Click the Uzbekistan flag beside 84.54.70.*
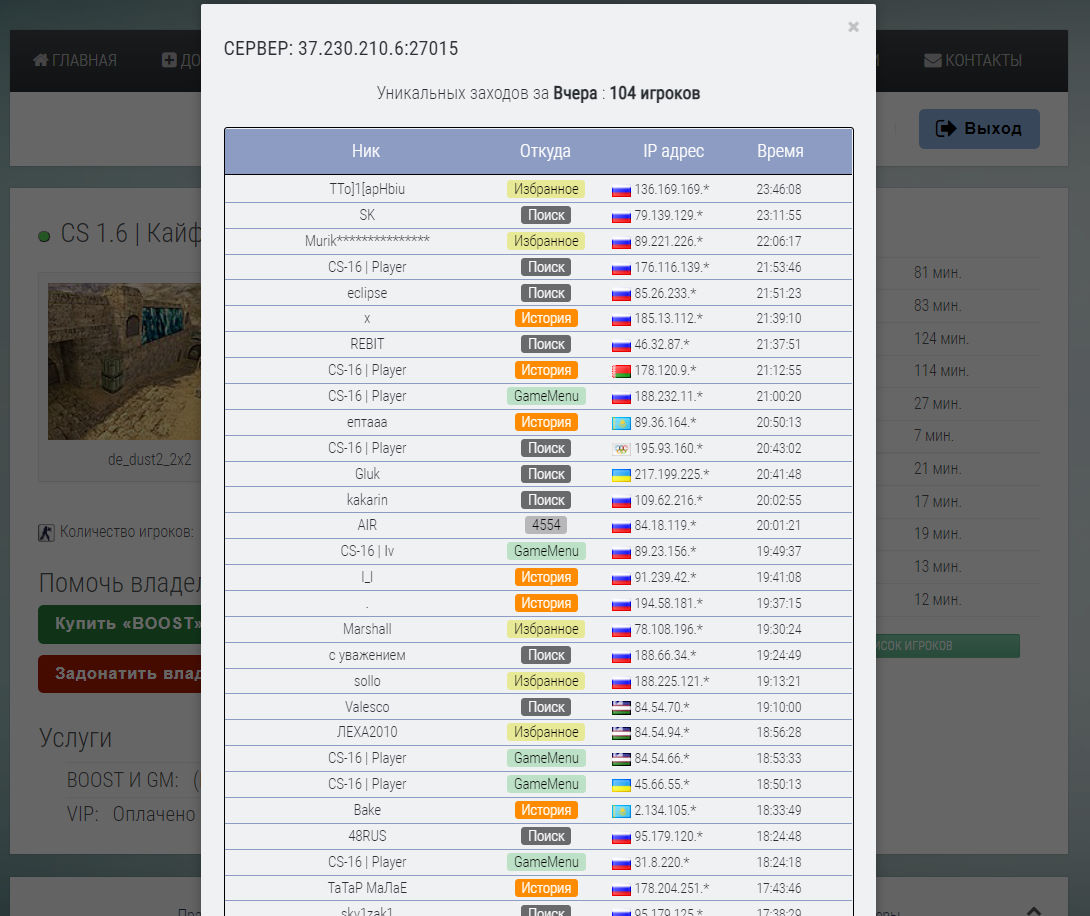1090x916 pixels. pos(621,708)
